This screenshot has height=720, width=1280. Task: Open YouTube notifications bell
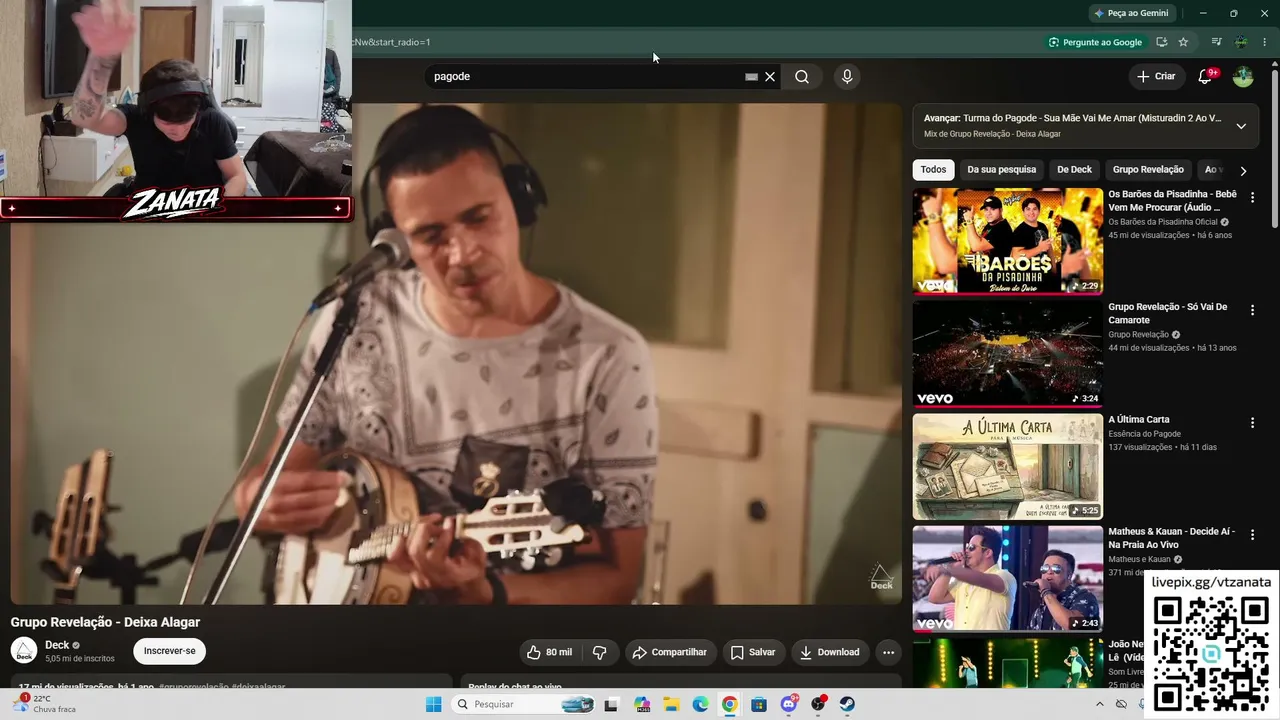coord(1205,77)
